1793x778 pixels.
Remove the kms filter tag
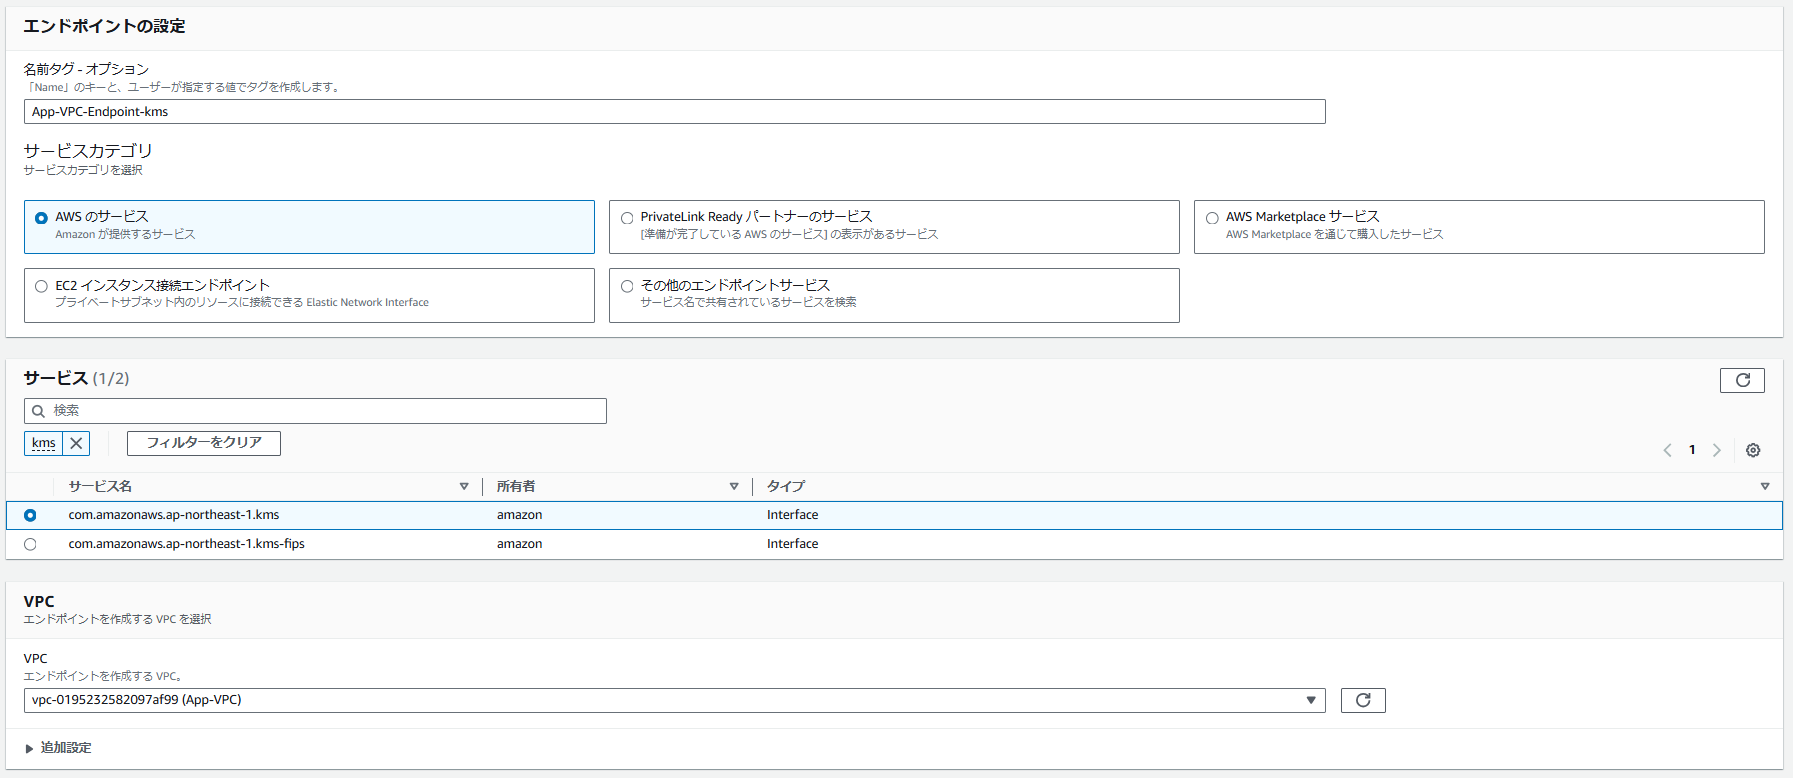[x=76, y=443]
